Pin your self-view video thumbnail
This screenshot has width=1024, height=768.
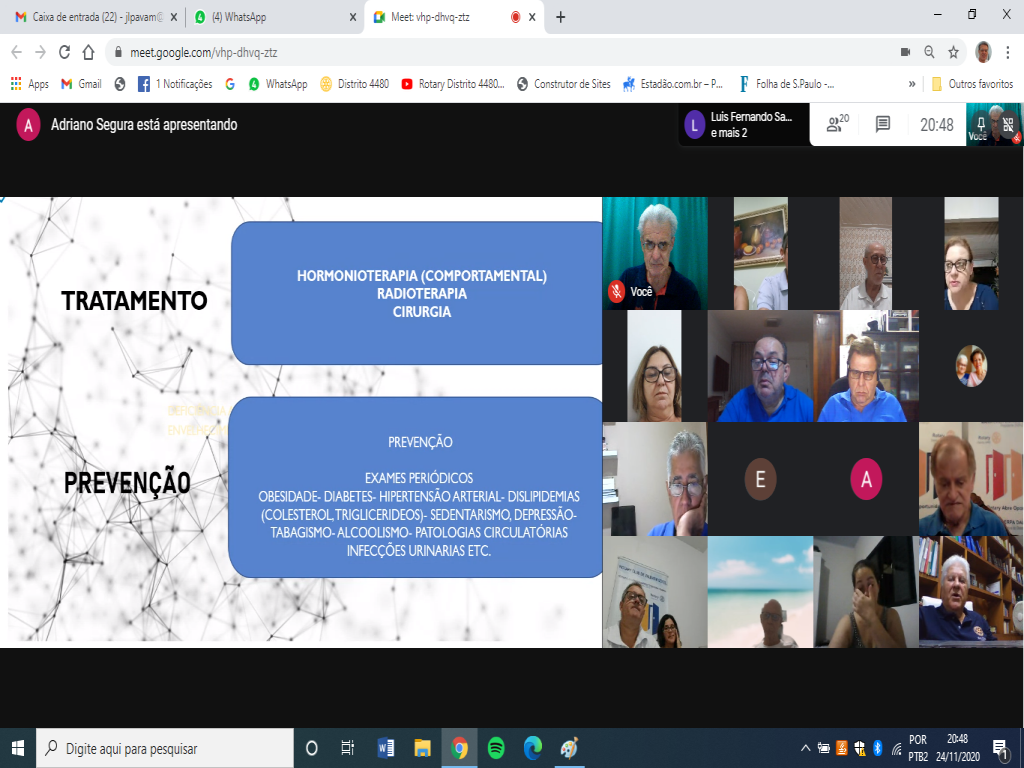(x=981, y=123)
